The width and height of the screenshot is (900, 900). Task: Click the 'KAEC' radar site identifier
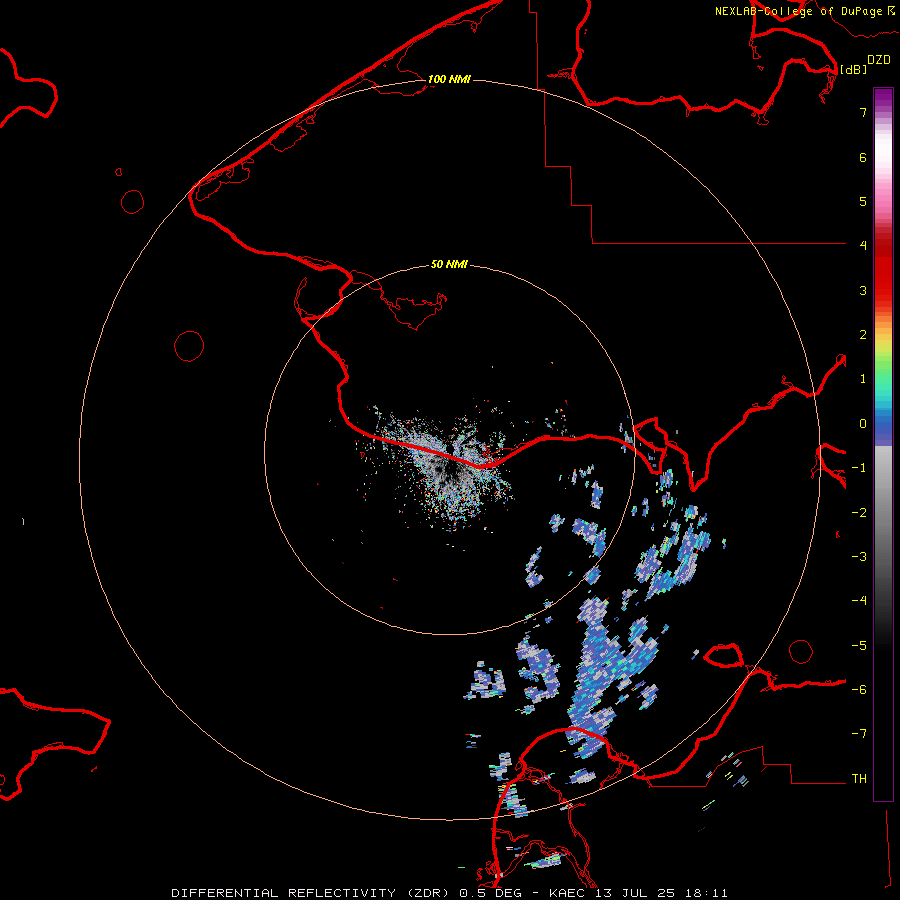568,893
